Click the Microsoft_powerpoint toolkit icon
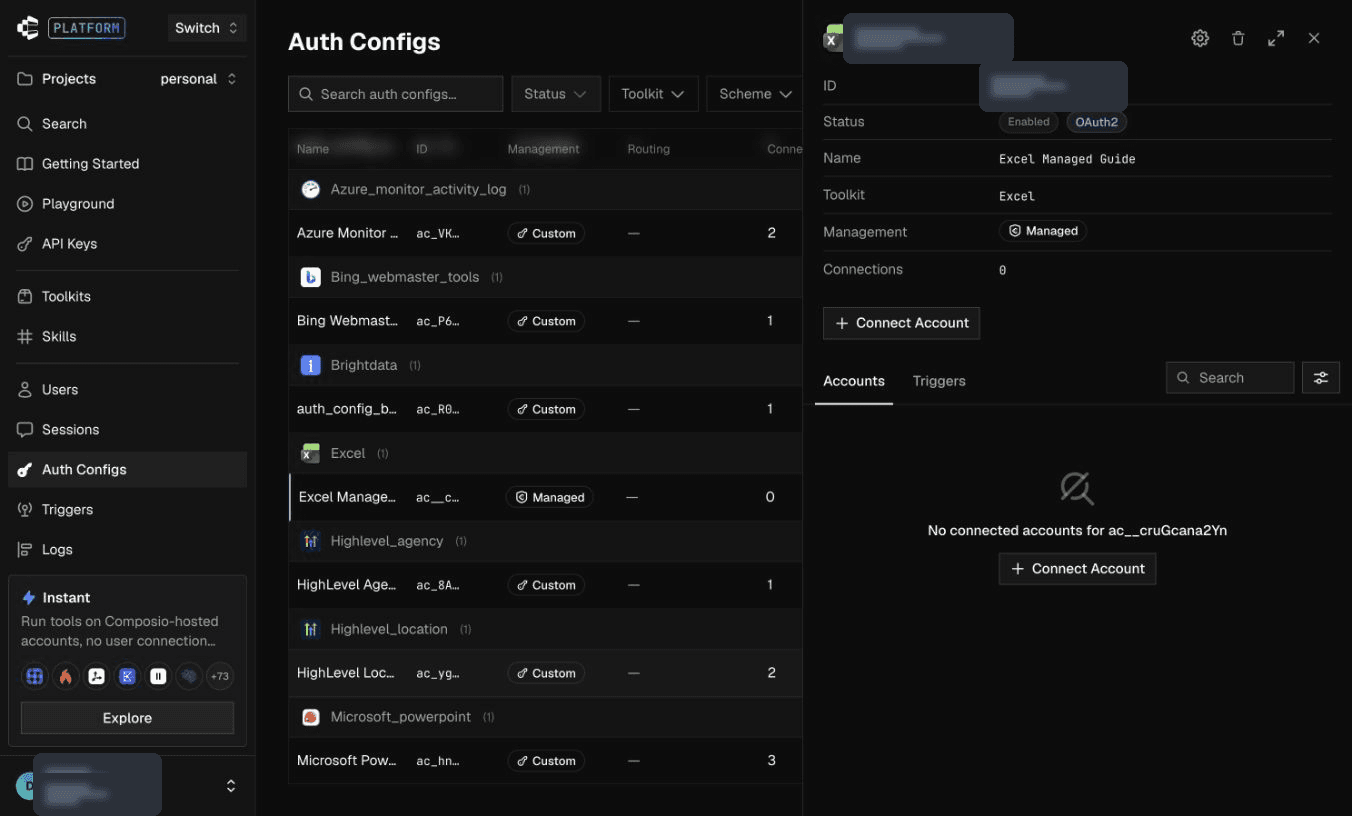This screenshot has width=1352, height=816. pyautogui.click(x=311, y=717)
